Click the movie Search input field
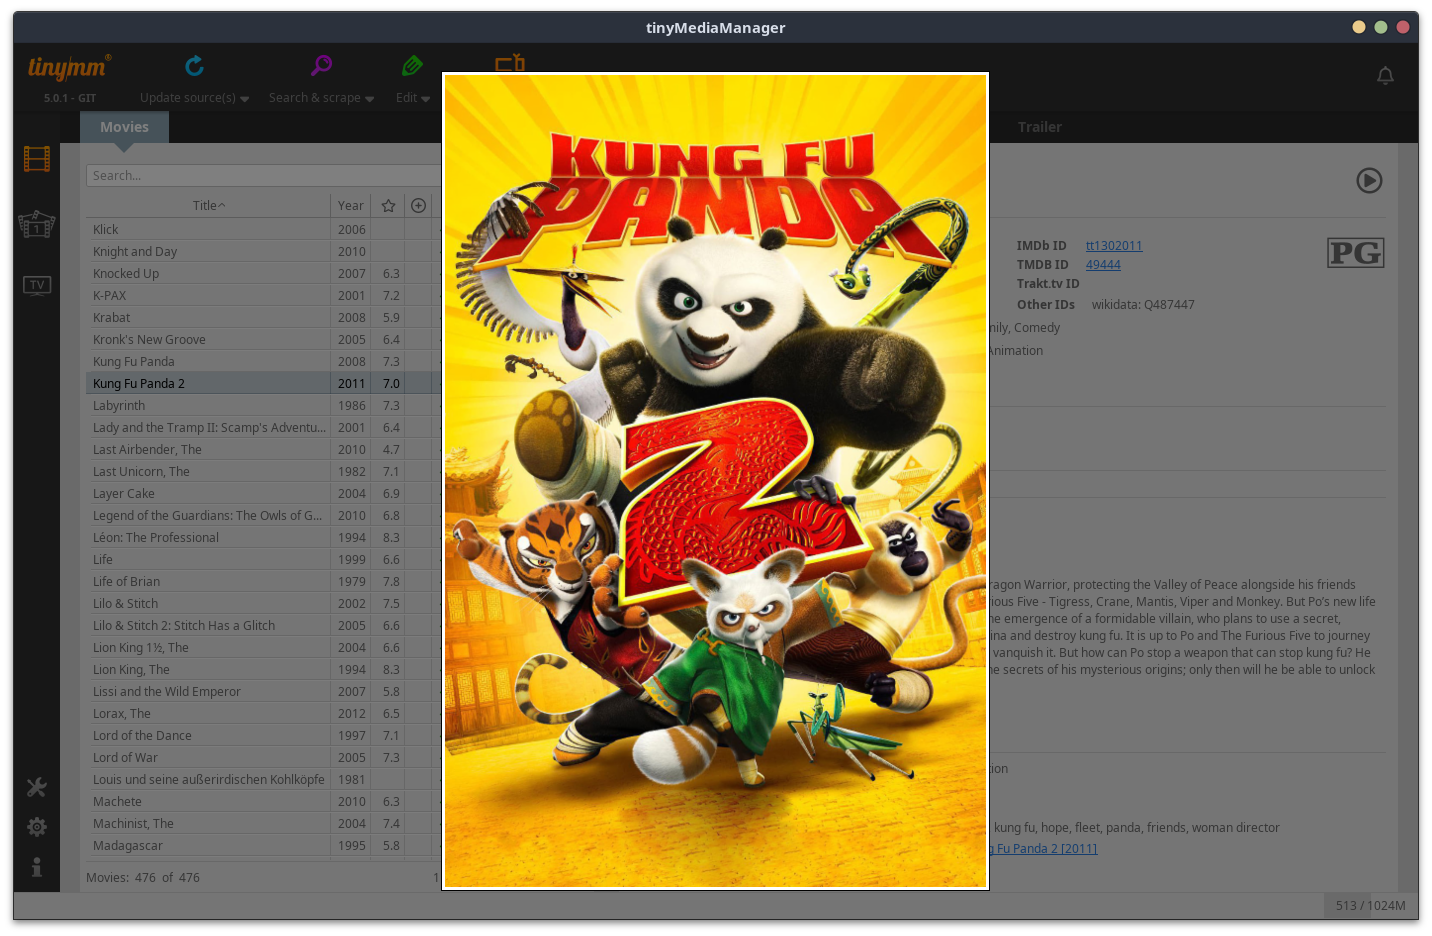Image resolution: width=1432 pixels, height=936 pixels. (x=260, y=176)
